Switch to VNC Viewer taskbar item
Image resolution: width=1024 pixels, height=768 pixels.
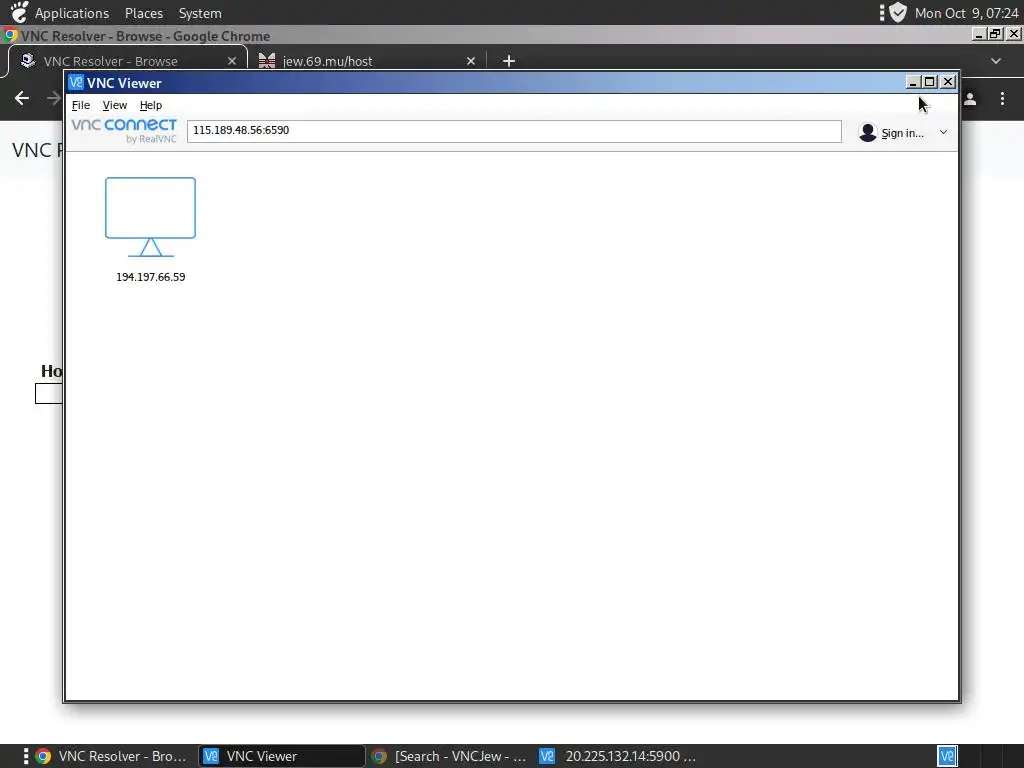281,756
